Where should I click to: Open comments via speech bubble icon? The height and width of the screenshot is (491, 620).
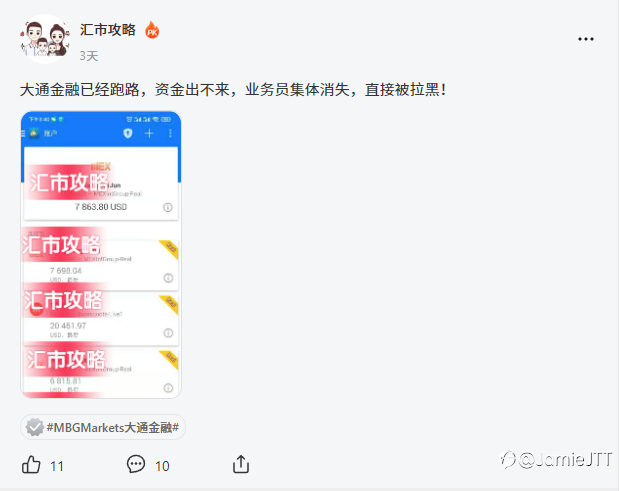136,464
